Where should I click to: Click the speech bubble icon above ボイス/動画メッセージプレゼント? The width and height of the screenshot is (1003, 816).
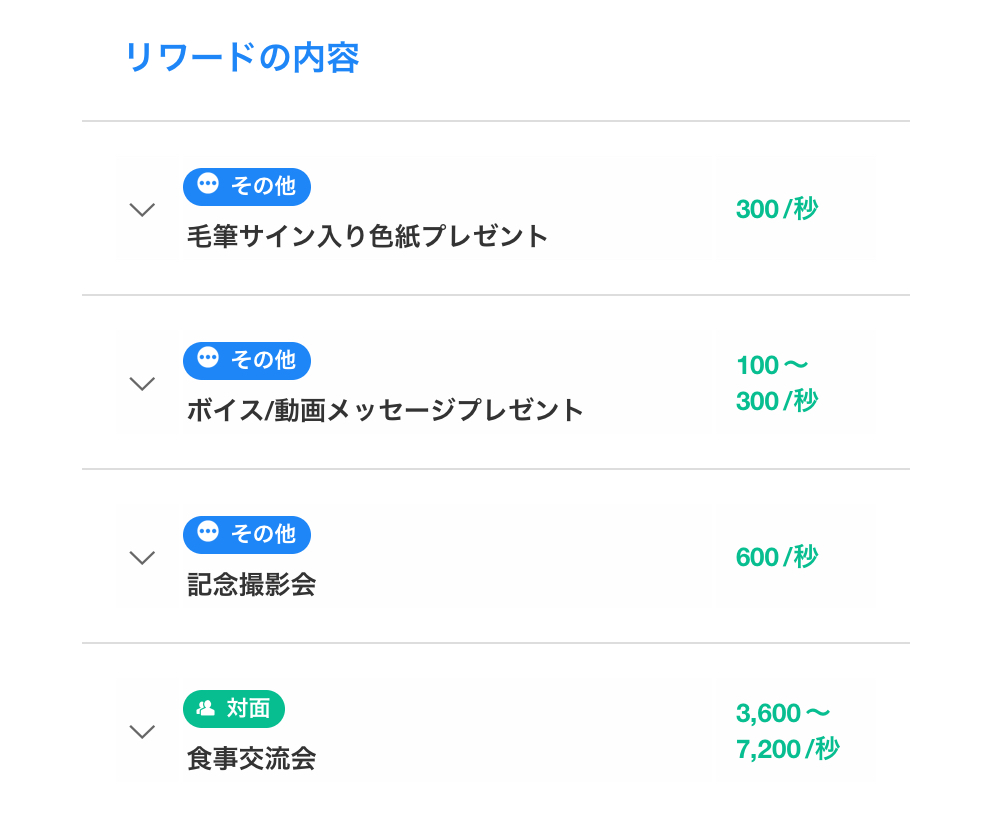click(x=208, y=358)
